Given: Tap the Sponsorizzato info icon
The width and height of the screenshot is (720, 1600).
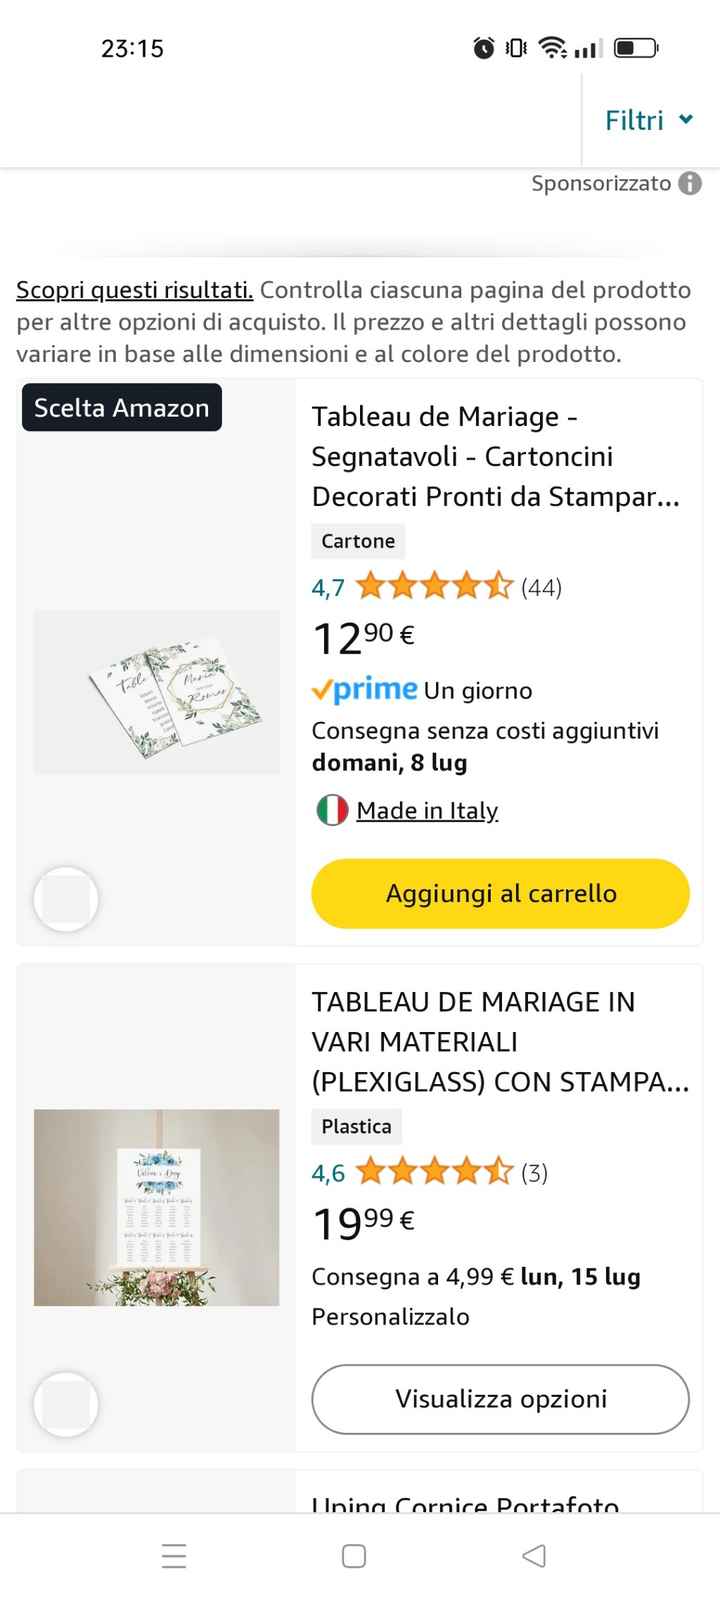Looking at the screenshot, I should pos(690,184).
